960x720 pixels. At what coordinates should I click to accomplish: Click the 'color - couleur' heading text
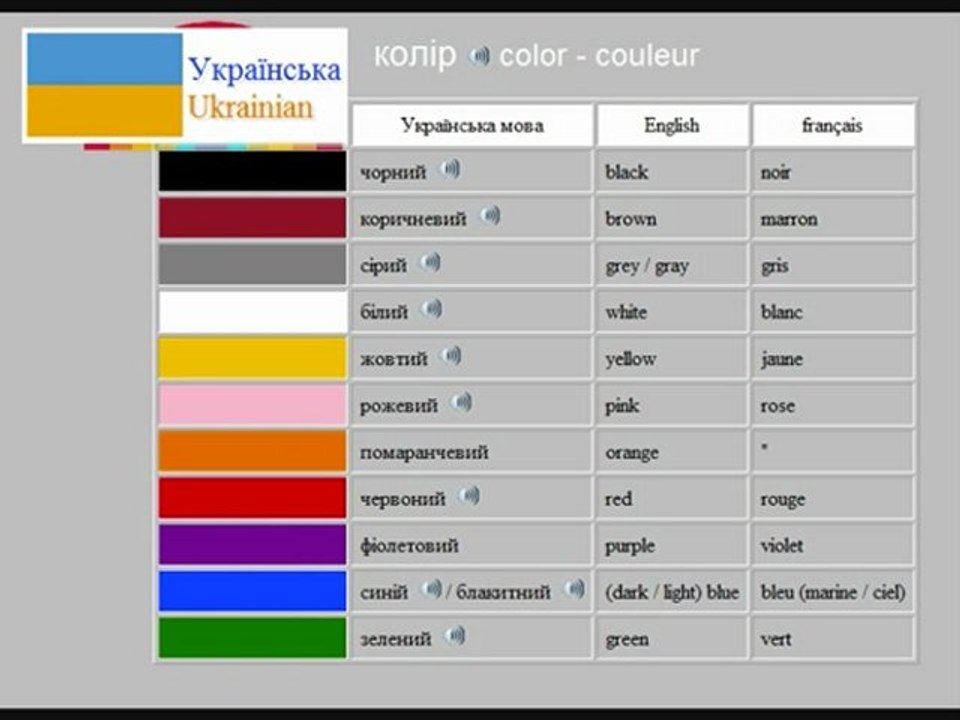tap(599, 56)
